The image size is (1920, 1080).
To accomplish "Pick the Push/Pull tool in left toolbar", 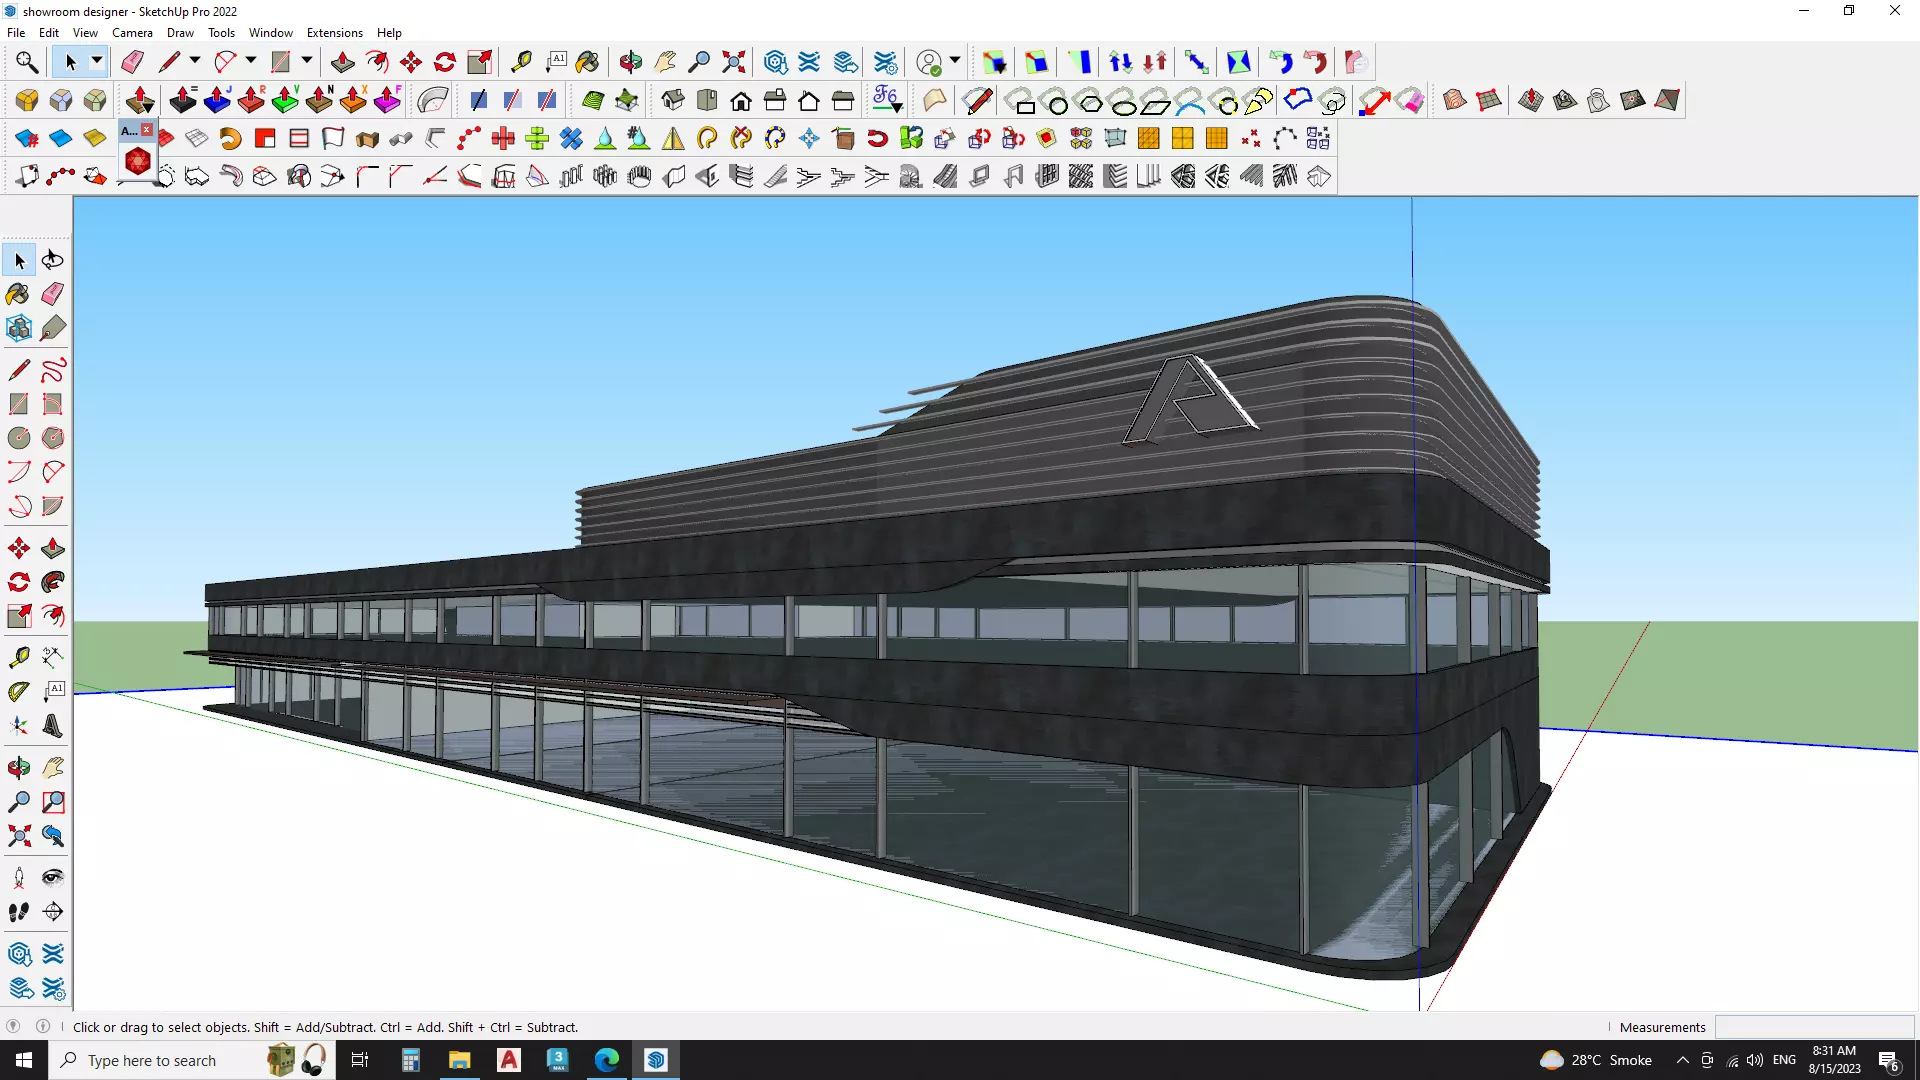I will click(x=53, y=548).
